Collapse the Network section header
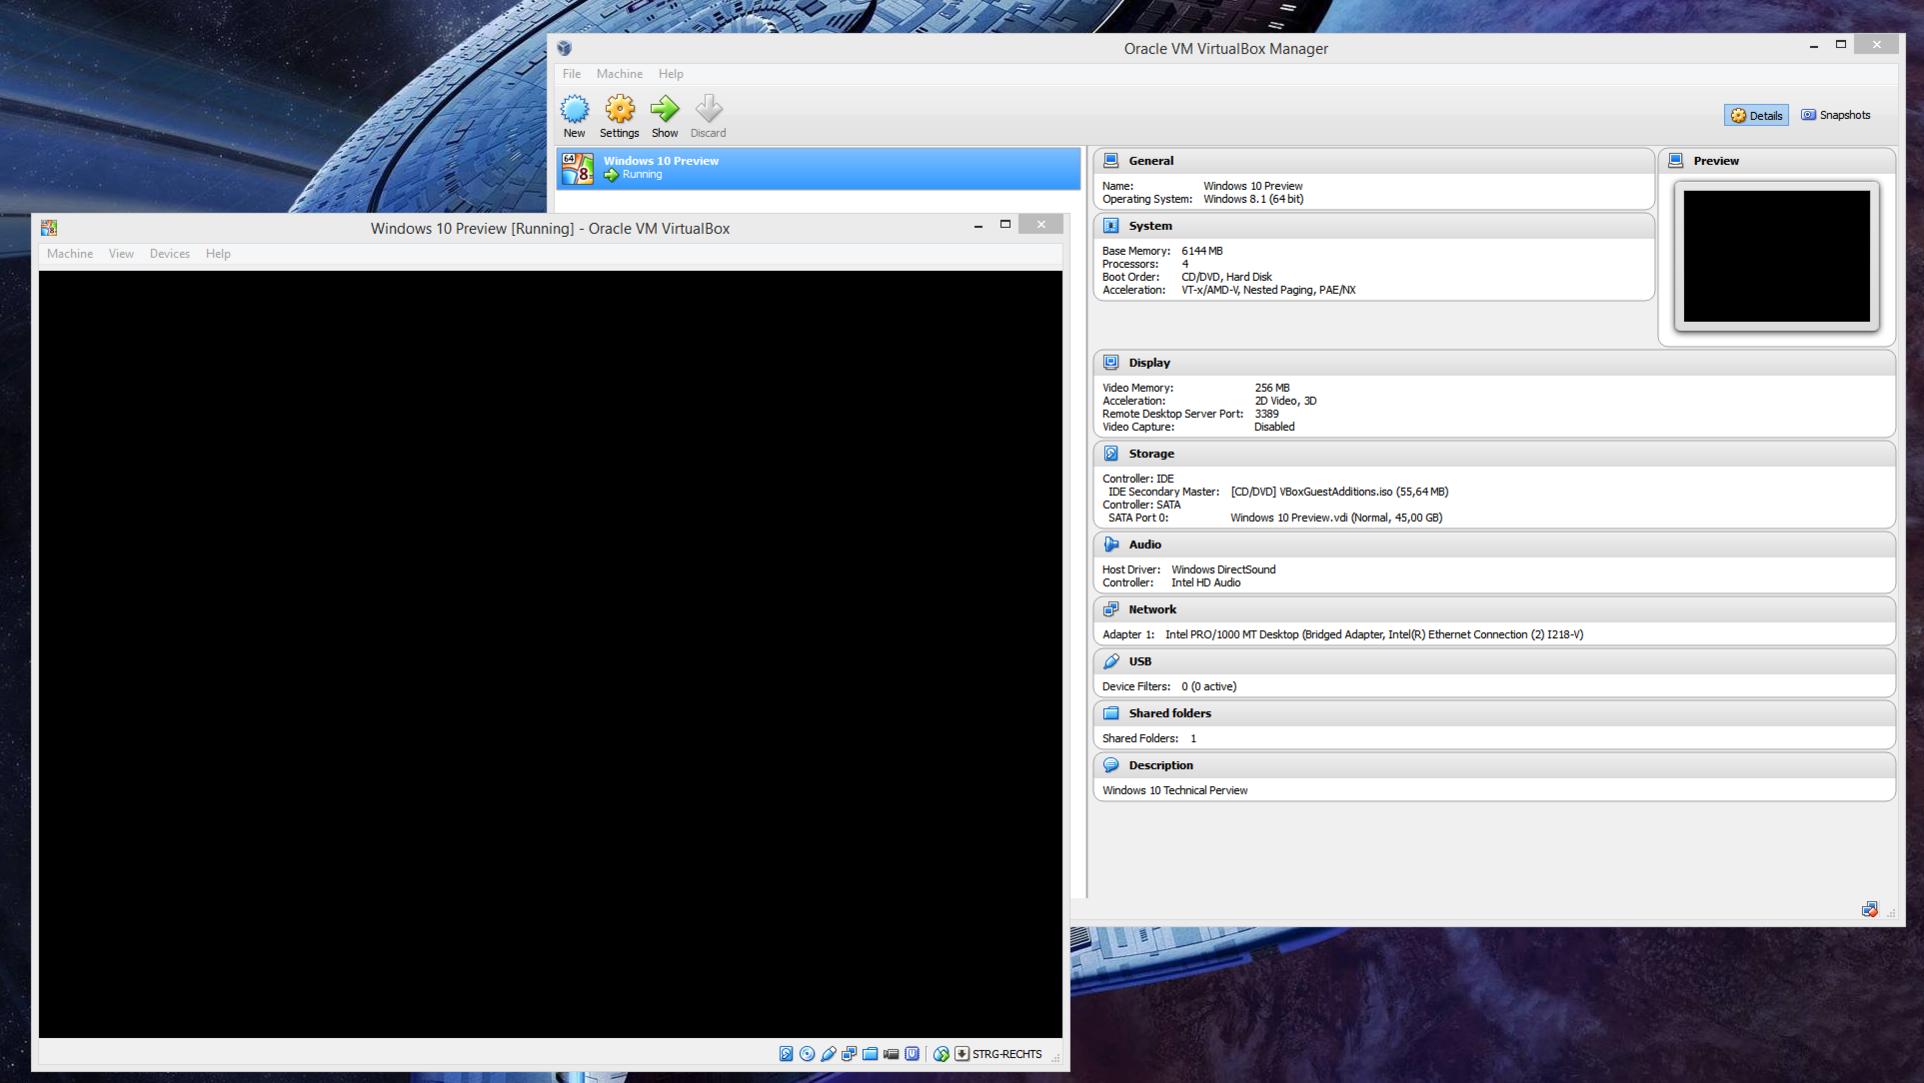Image resolution: width=1924 pixels, height=1083 pixels. [x=1152, y=610]
